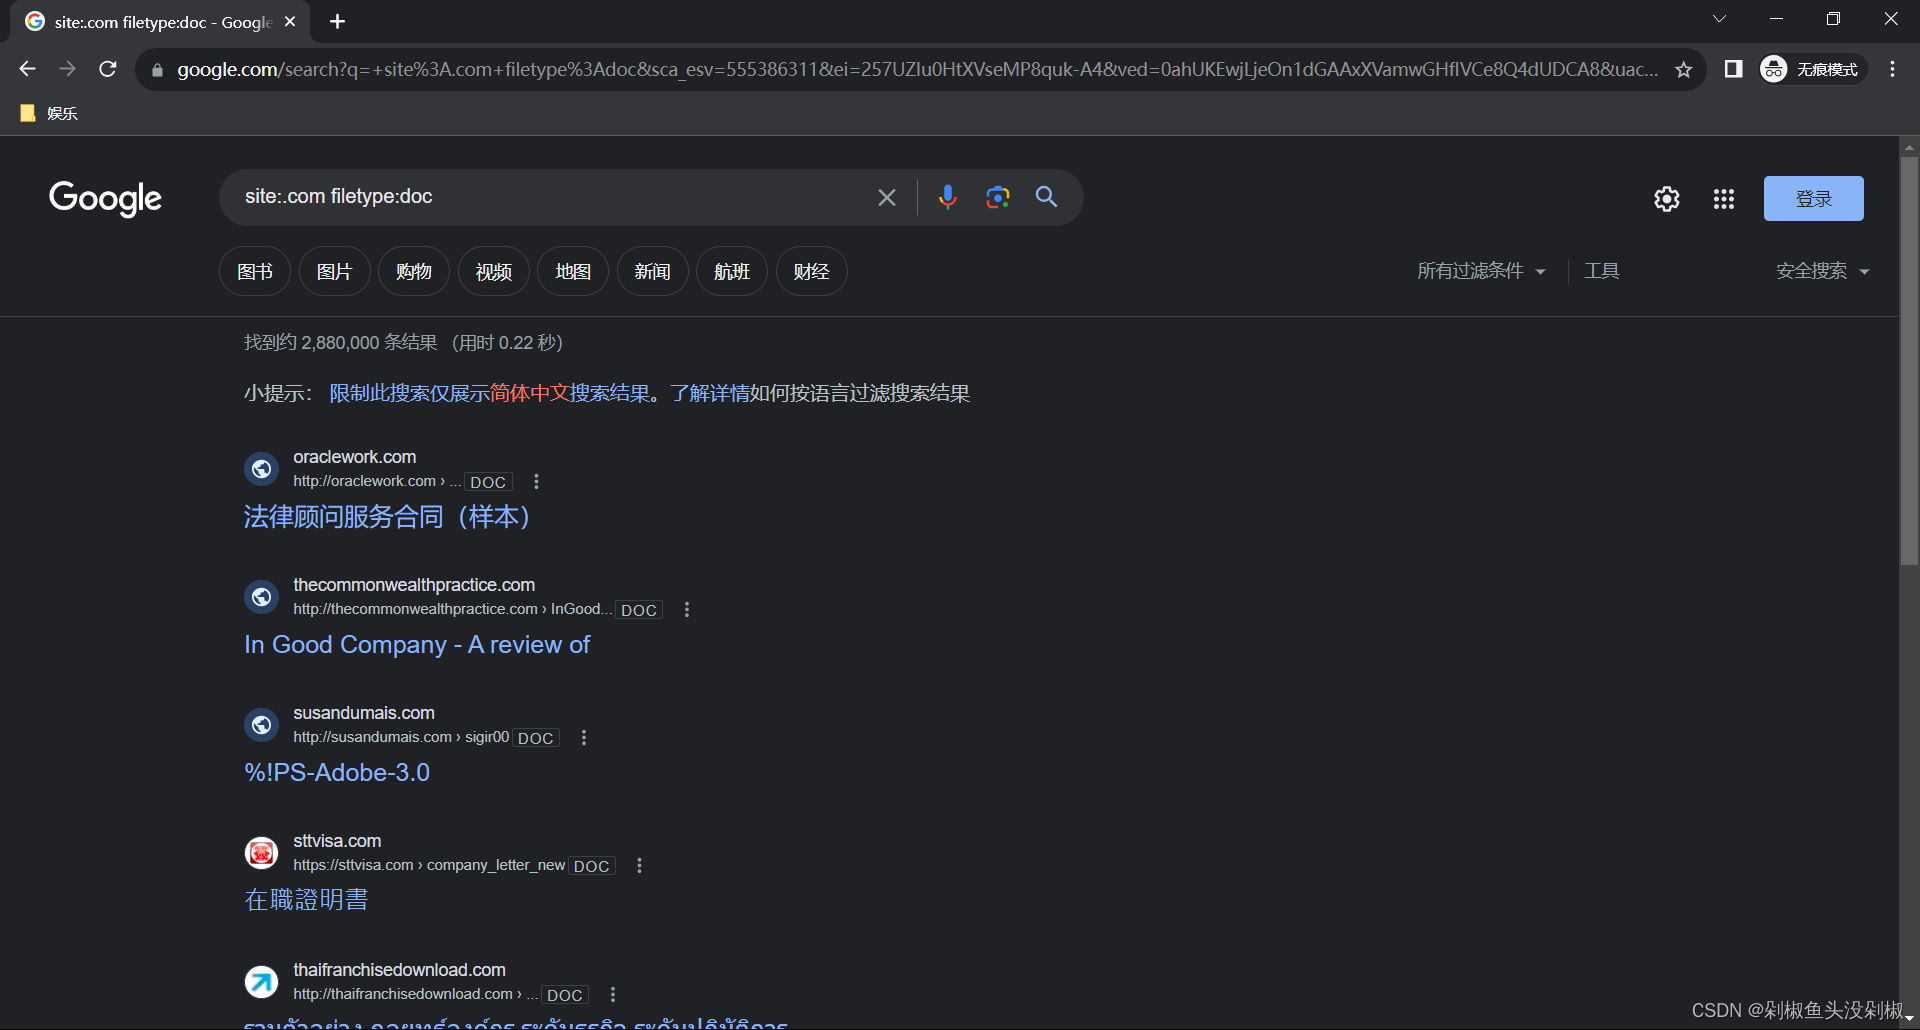Click sttvisa.com red site favicon
Viewport: 1920px width, 1030px height.
point(262,853)
